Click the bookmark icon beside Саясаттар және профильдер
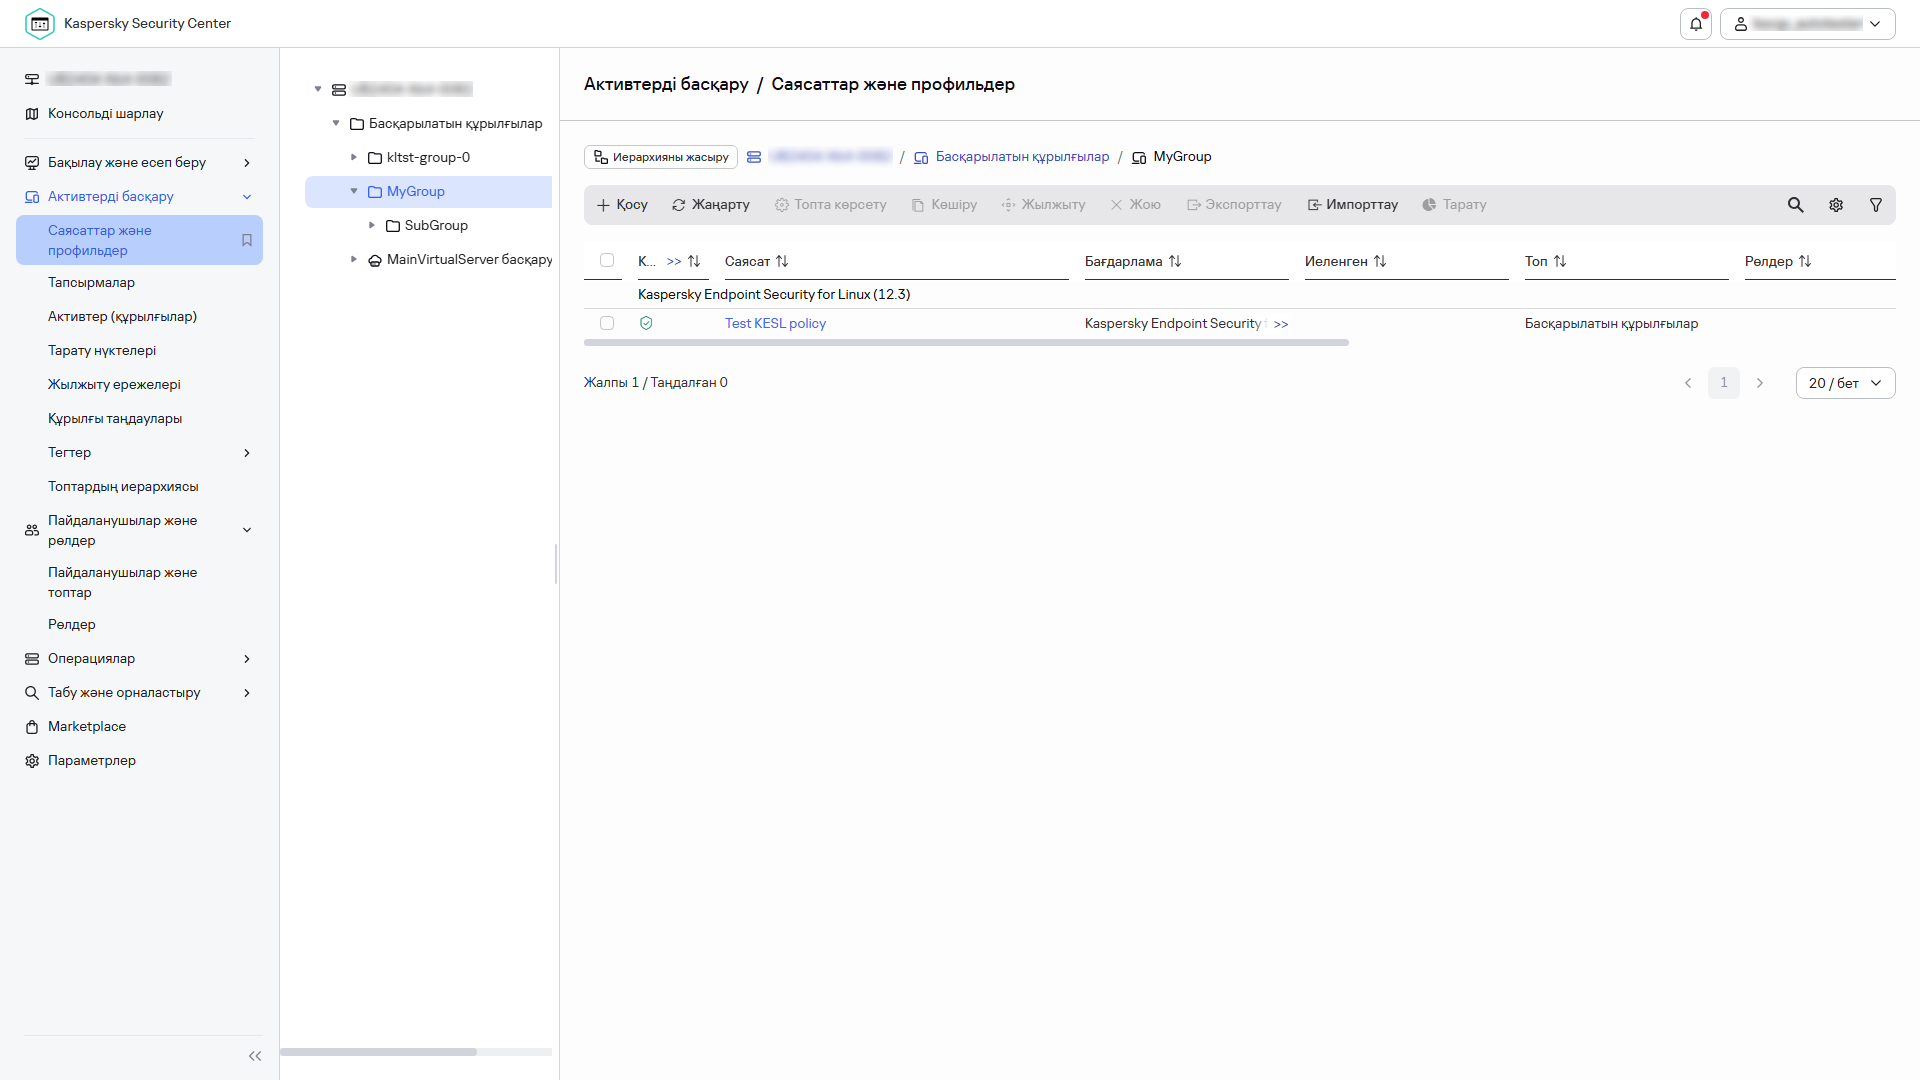The height and width of the screenshot is (1080, 1920). click(247, 240)
